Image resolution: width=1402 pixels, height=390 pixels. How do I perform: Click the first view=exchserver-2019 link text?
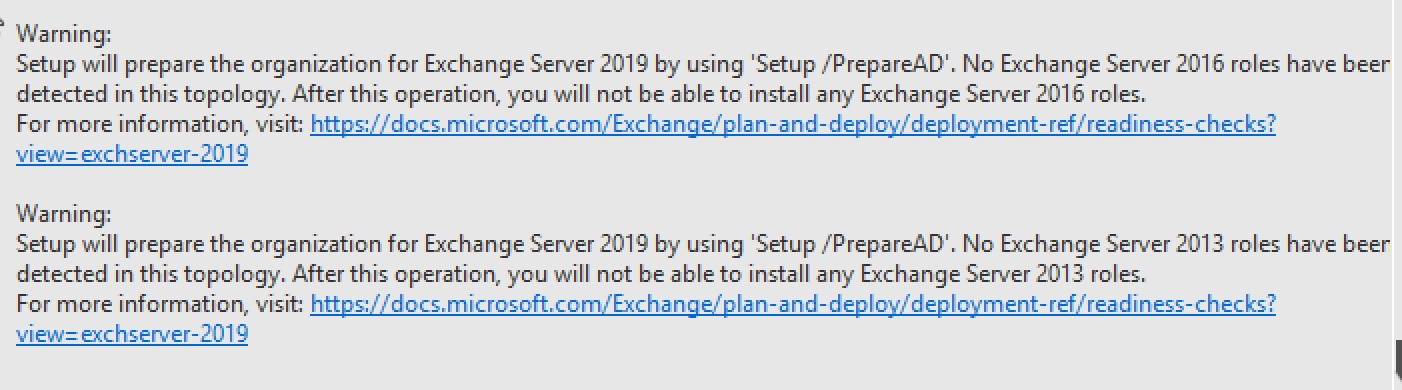pos(132,155)
